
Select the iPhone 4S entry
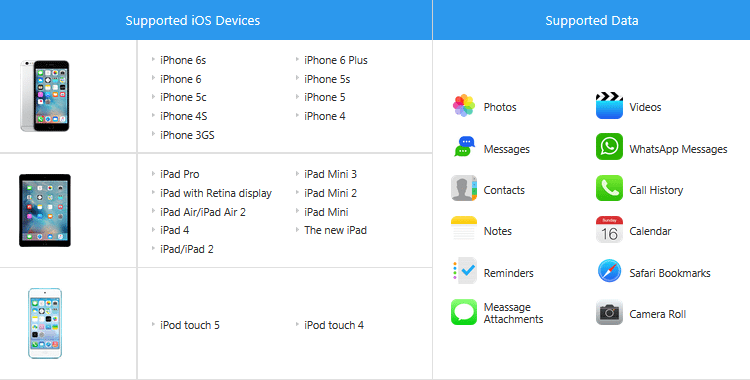tap(184, 116)
